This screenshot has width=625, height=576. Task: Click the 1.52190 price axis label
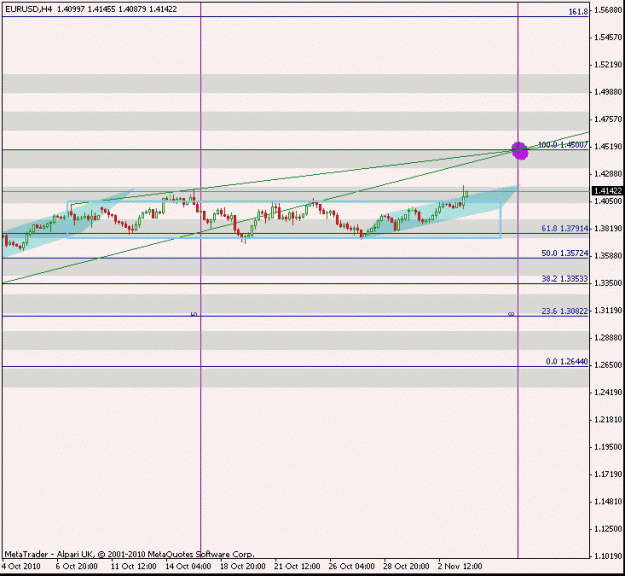pyautogui.click(x=608, y=65)
